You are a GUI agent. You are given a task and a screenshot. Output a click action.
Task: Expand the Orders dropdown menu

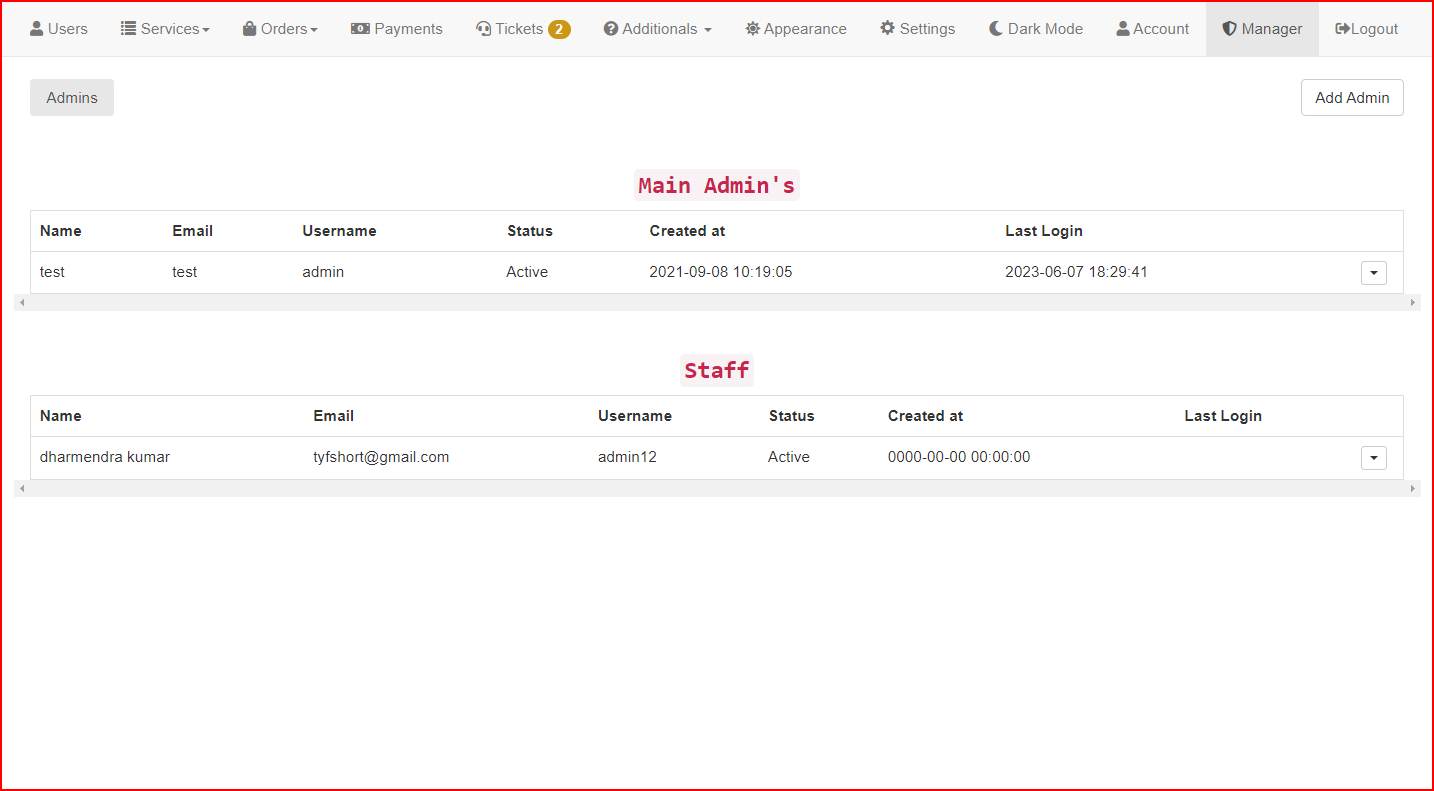pyautogui.click(x=280, y=29)
